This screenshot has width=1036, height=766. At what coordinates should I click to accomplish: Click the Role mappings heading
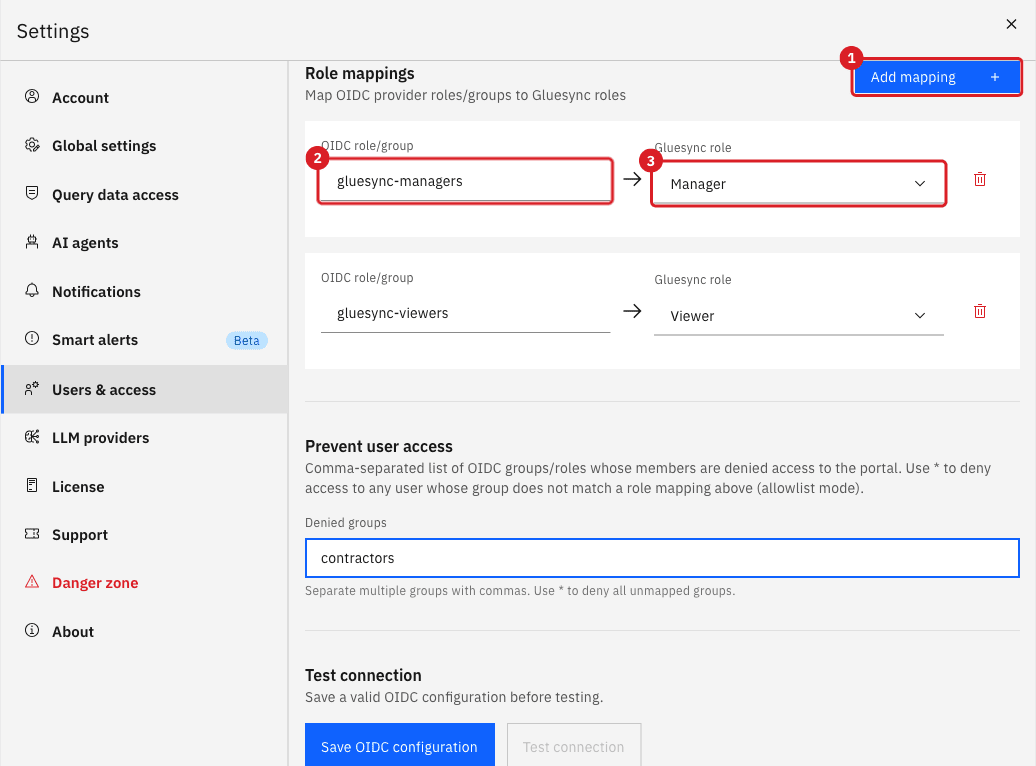359,73
